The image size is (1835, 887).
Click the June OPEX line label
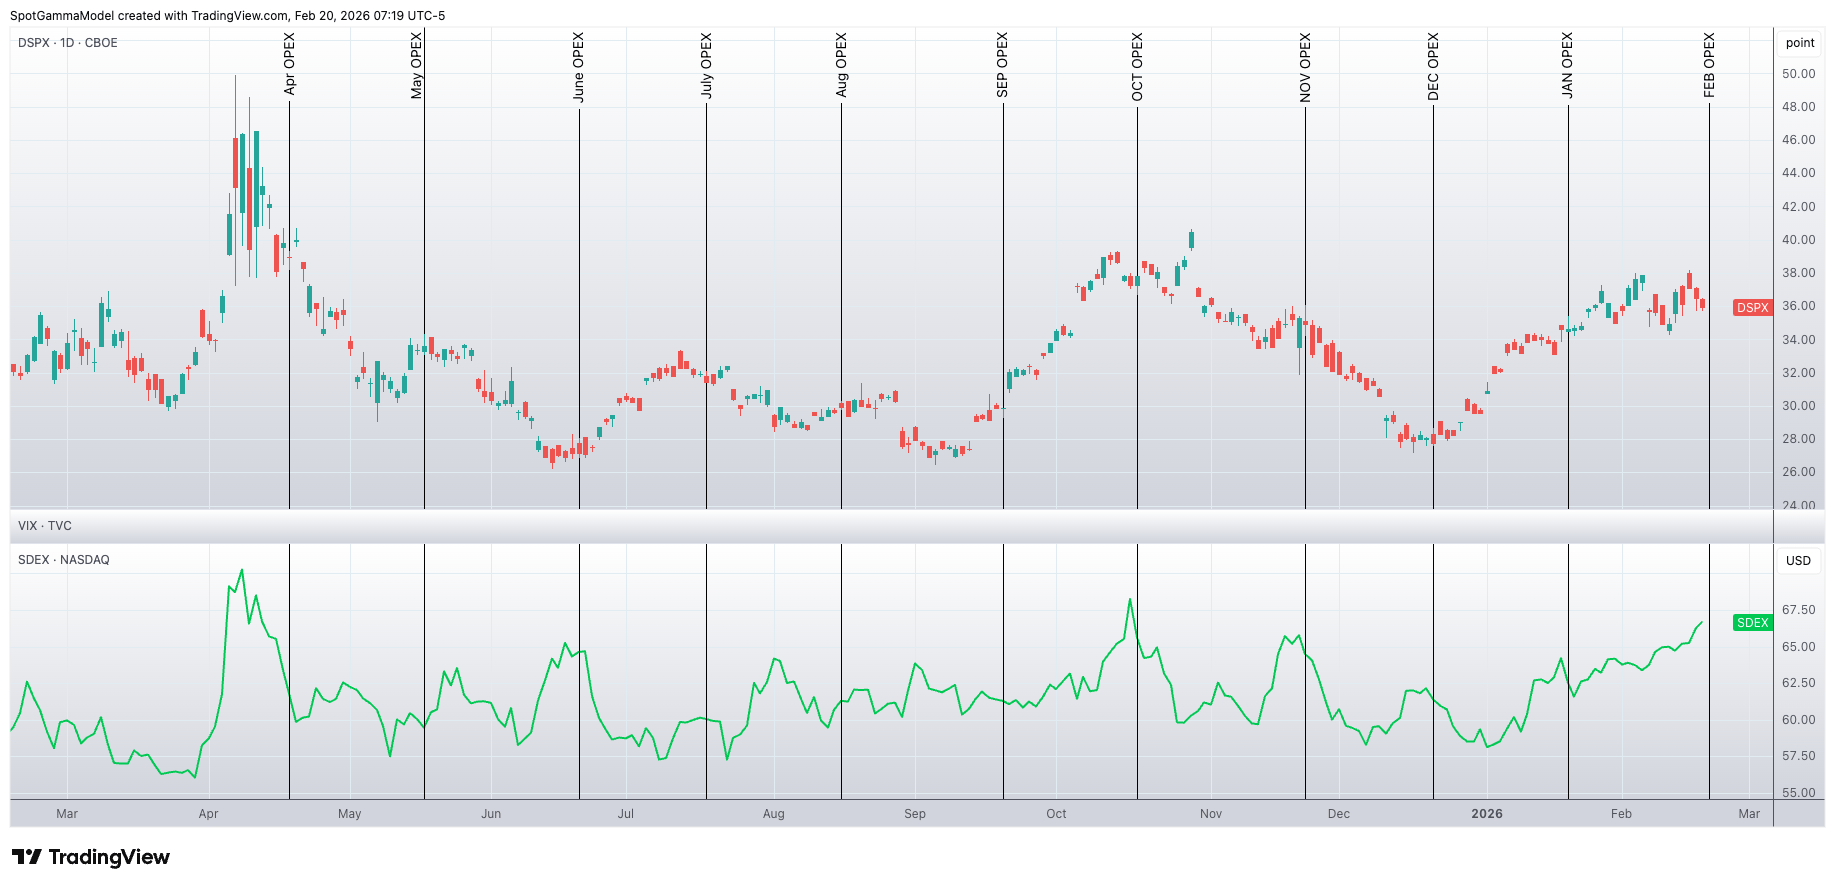pyautogui.click(x=579, y=67)
